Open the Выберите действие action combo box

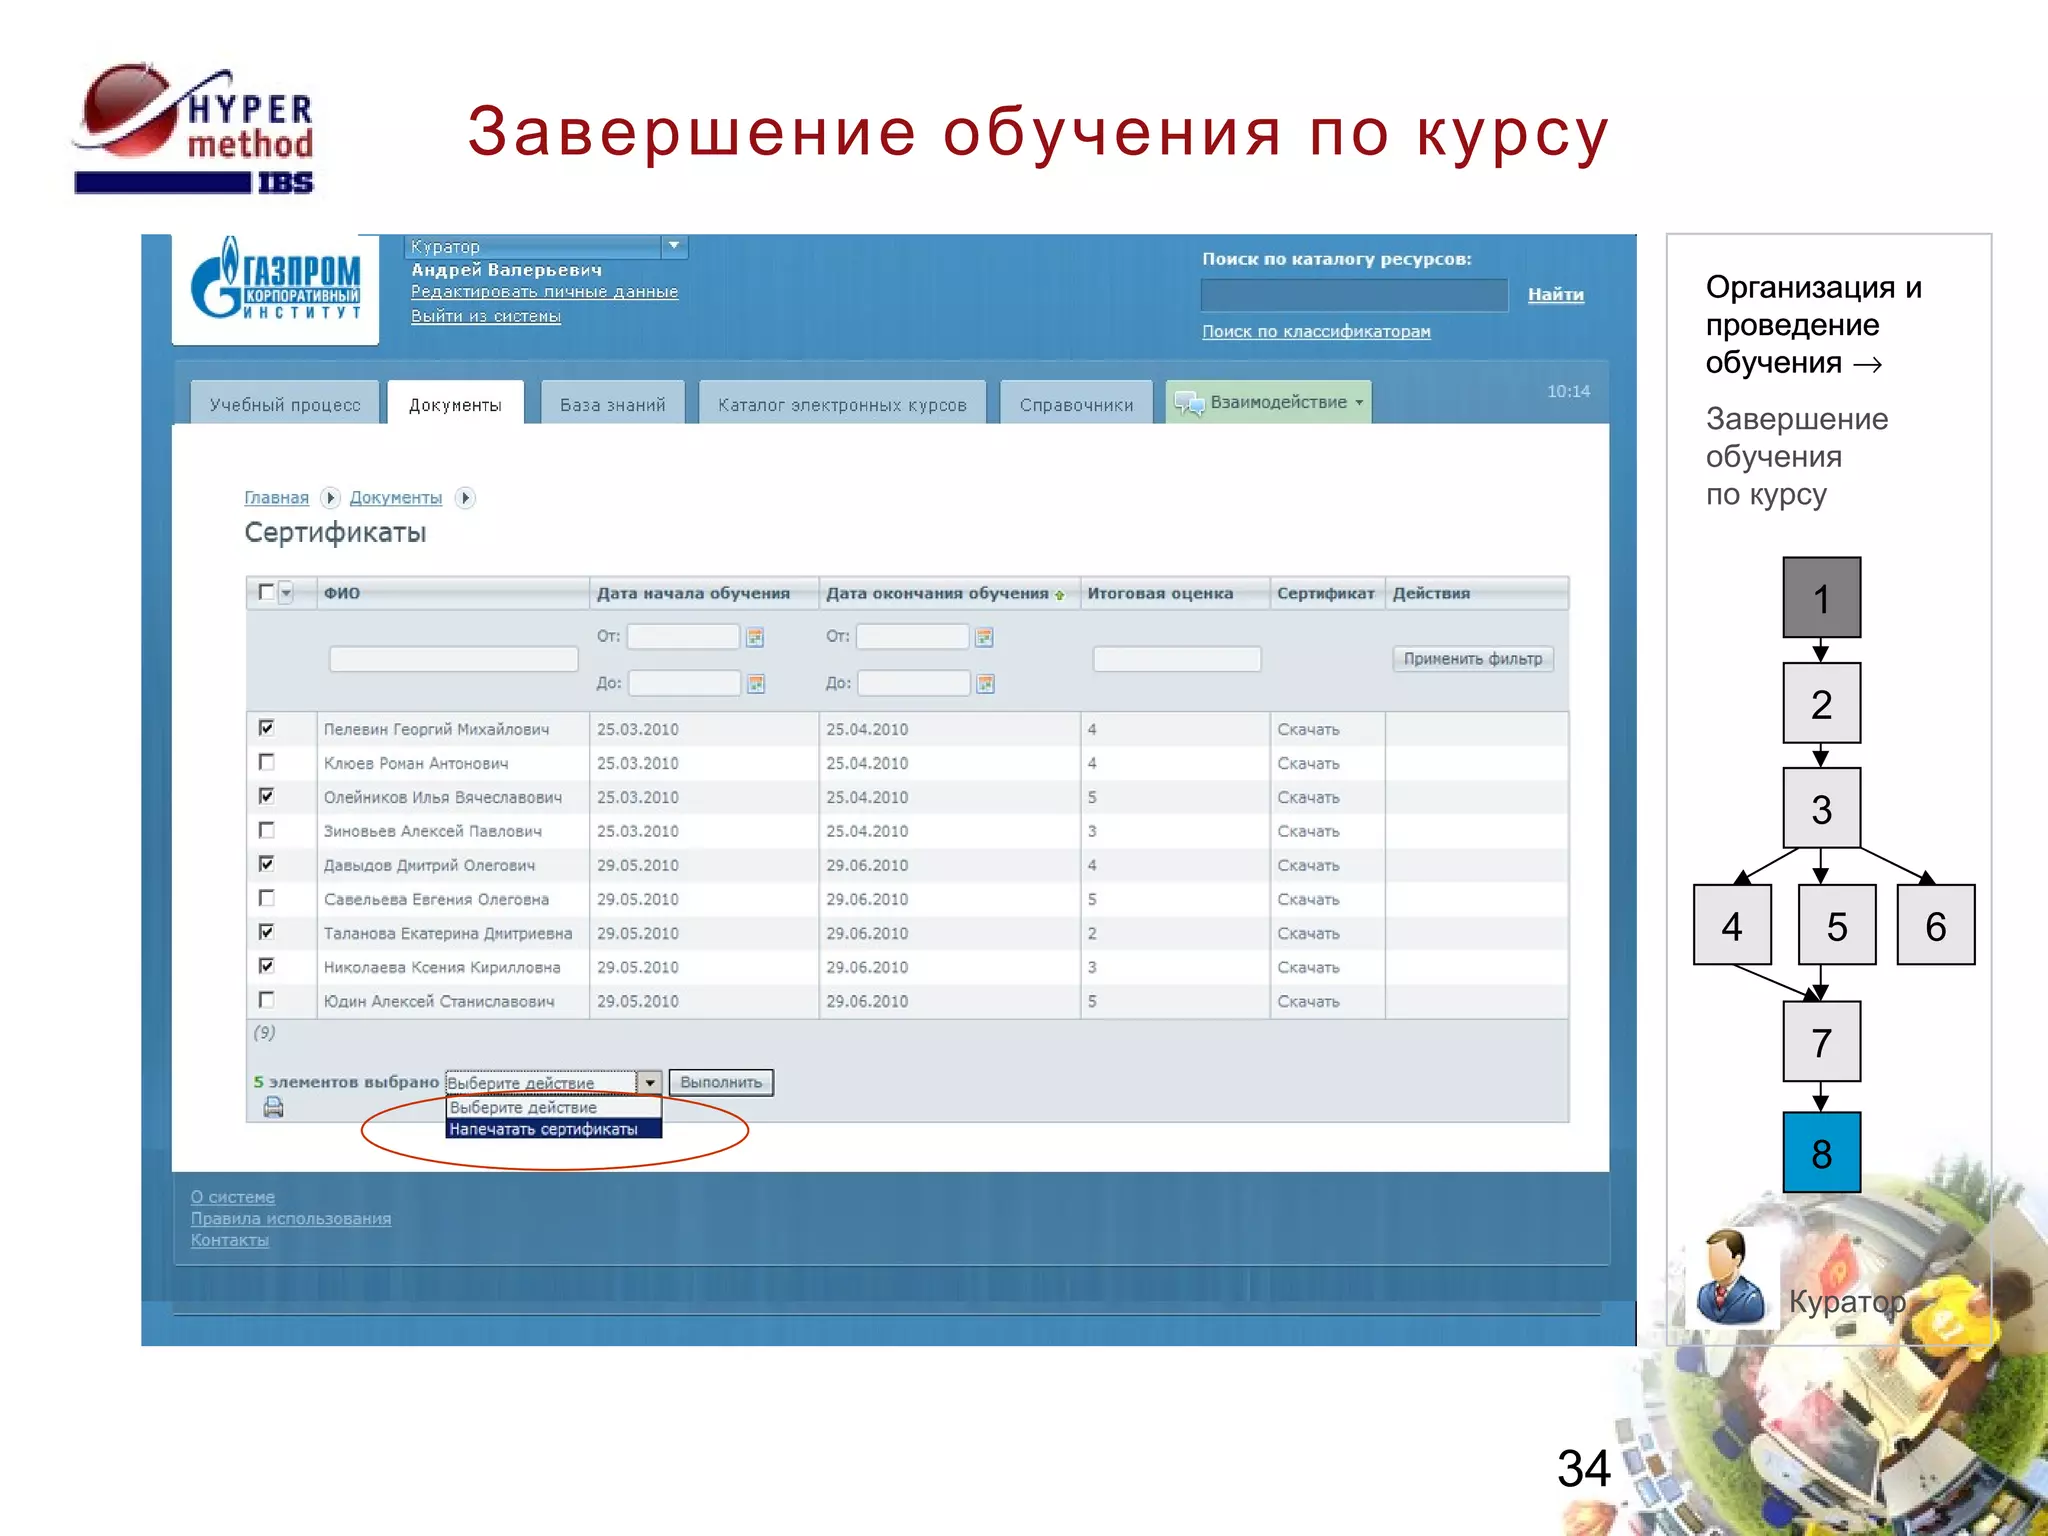(553, 1083)
